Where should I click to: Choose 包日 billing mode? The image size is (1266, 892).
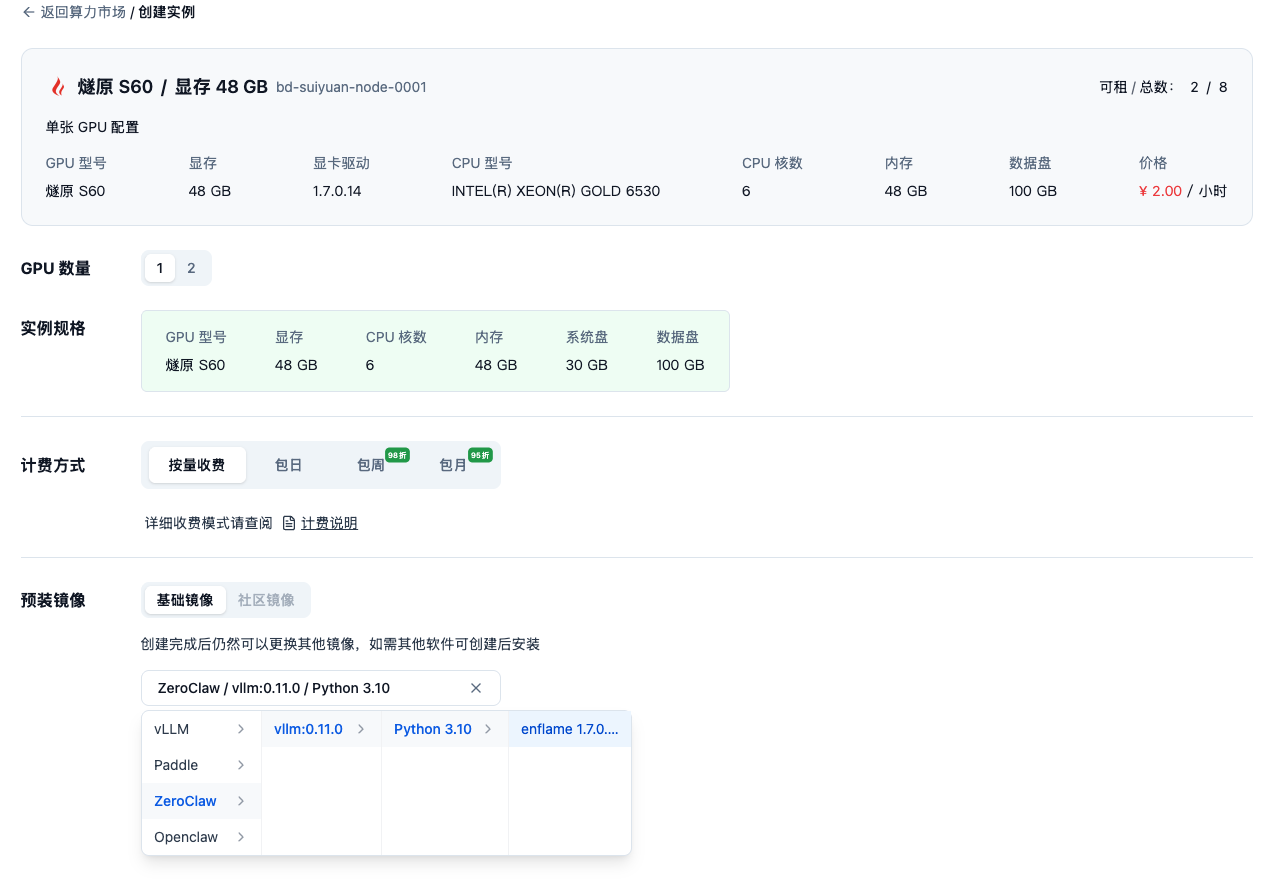tap(289, 465)
